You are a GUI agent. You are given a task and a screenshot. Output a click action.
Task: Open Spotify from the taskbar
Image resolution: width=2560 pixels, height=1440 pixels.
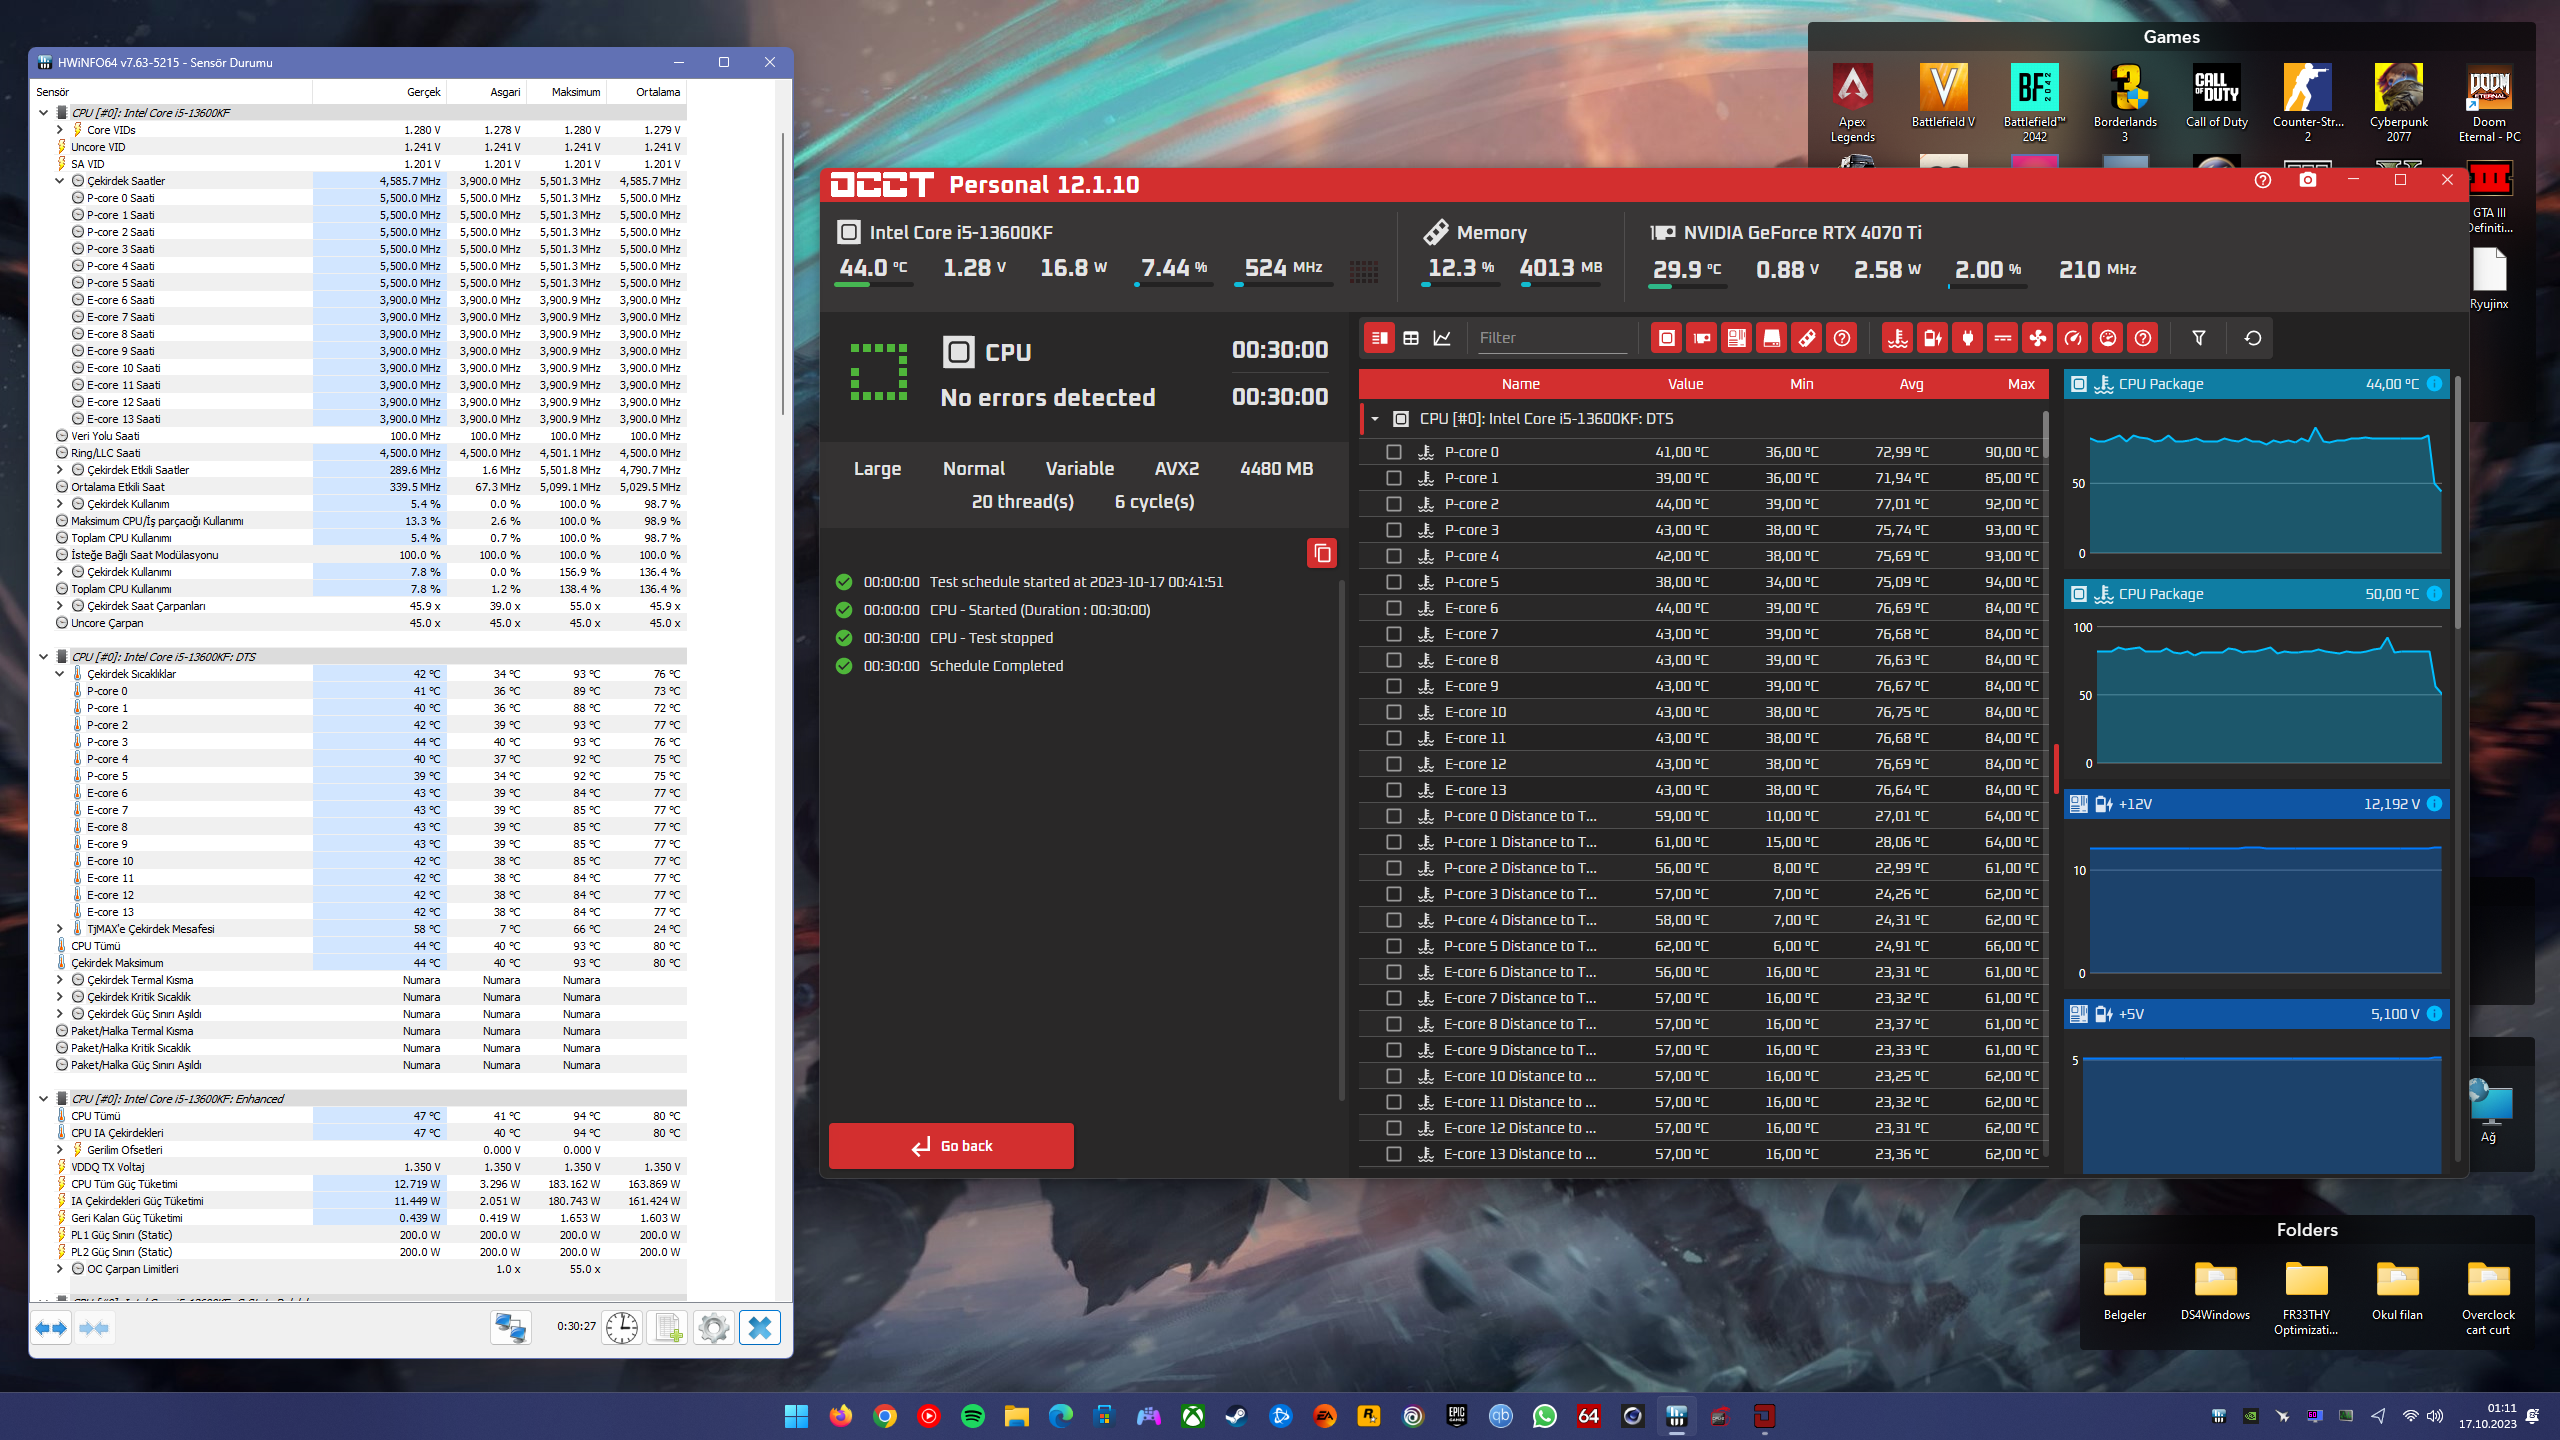pos(972,1416)
